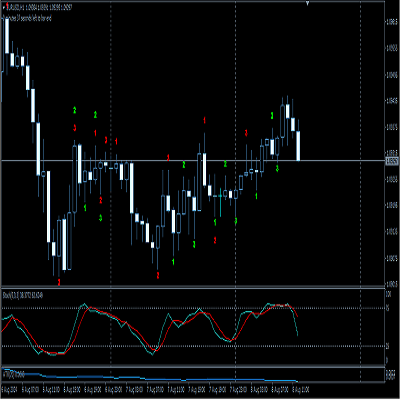The height and width of the screenshot is (400, 400).
Task: Click the first date label on the time axis
Action: (x=9, y=389)
